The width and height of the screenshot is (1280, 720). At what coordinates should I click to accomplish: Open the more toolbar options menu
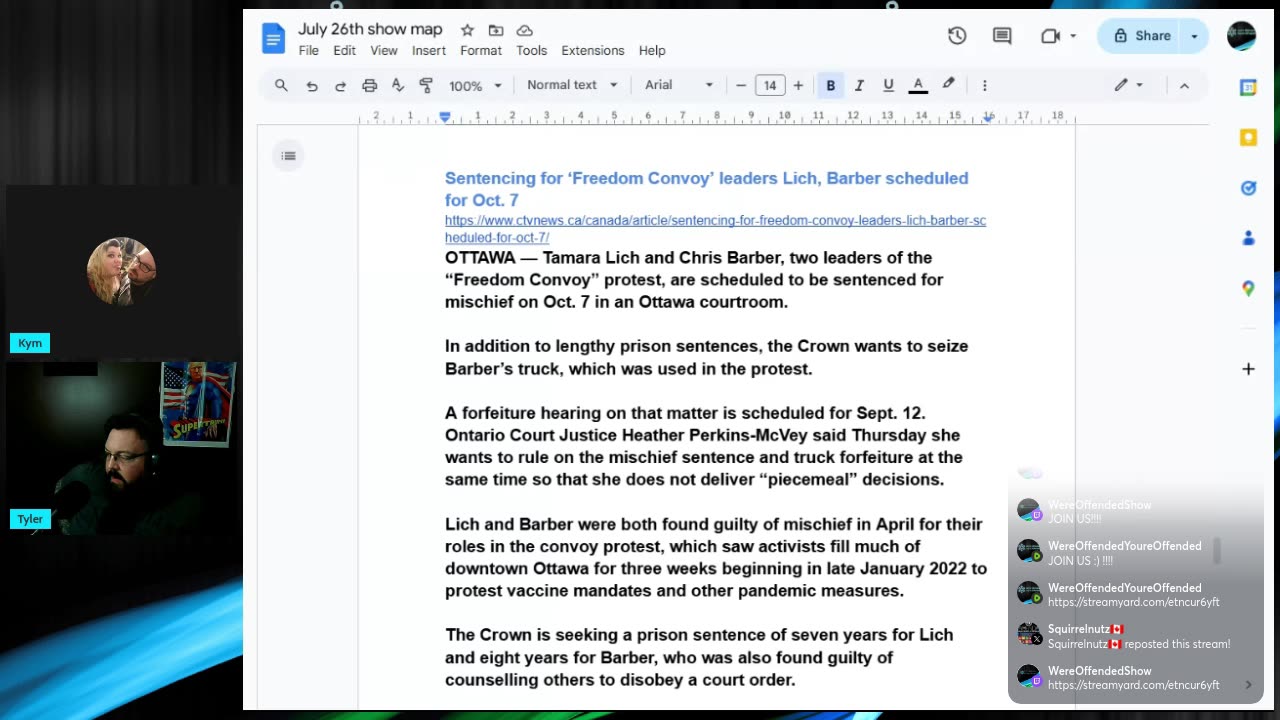click(x=984, y=85)
